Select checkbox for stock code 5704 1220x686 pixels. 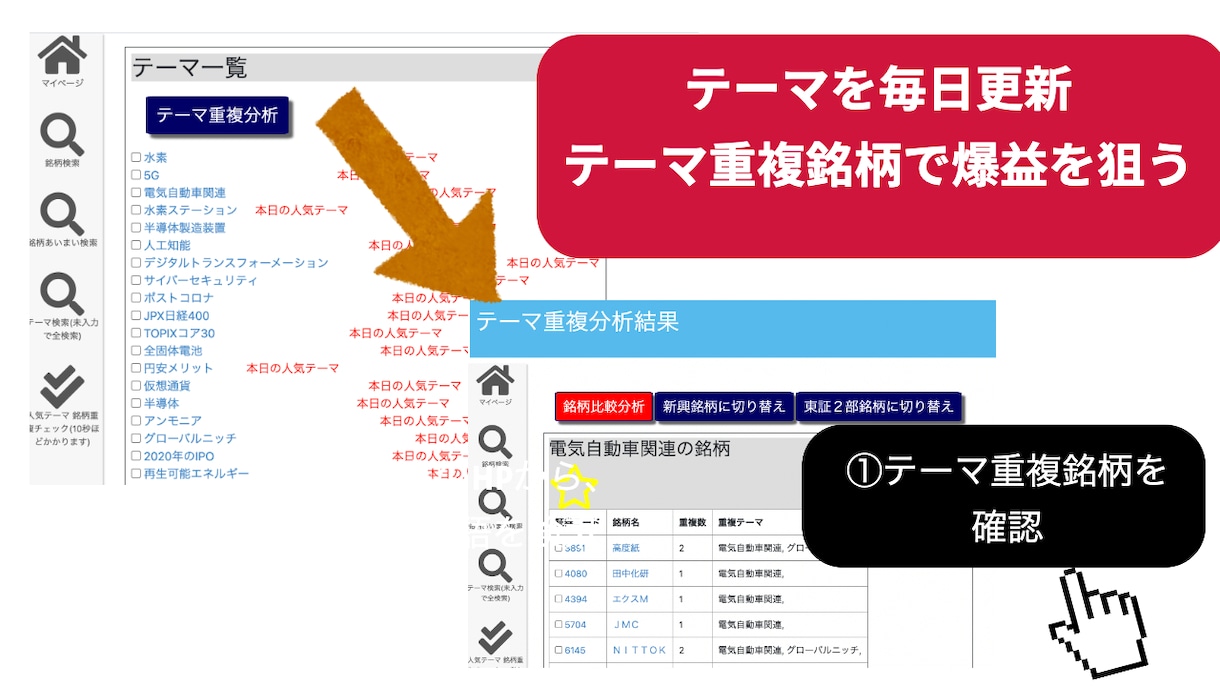click(559, 624)
